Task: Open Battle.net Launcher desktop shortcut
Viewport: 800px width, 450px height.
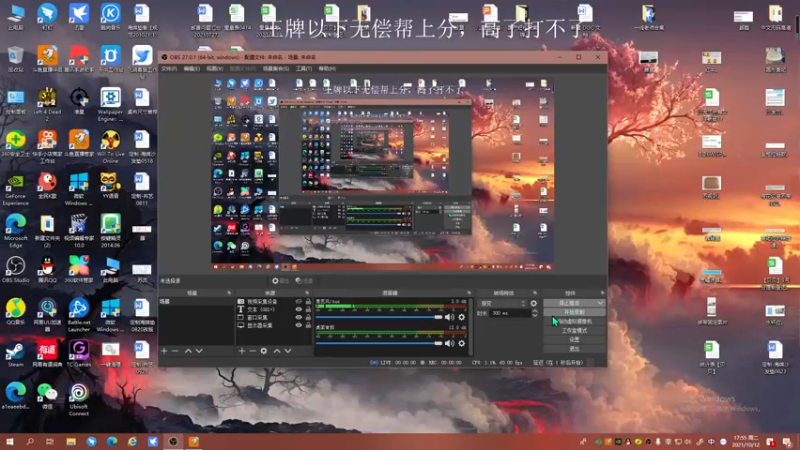Action: (x=79, y=315)
